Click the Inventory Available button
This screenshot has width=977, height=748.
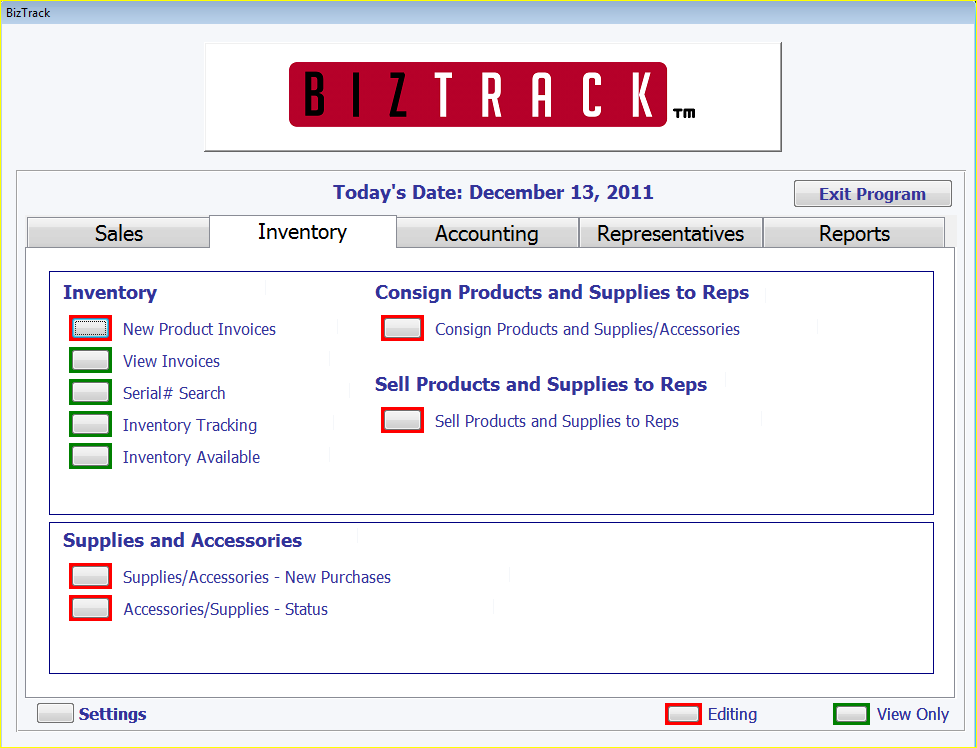tap(90, 456)
